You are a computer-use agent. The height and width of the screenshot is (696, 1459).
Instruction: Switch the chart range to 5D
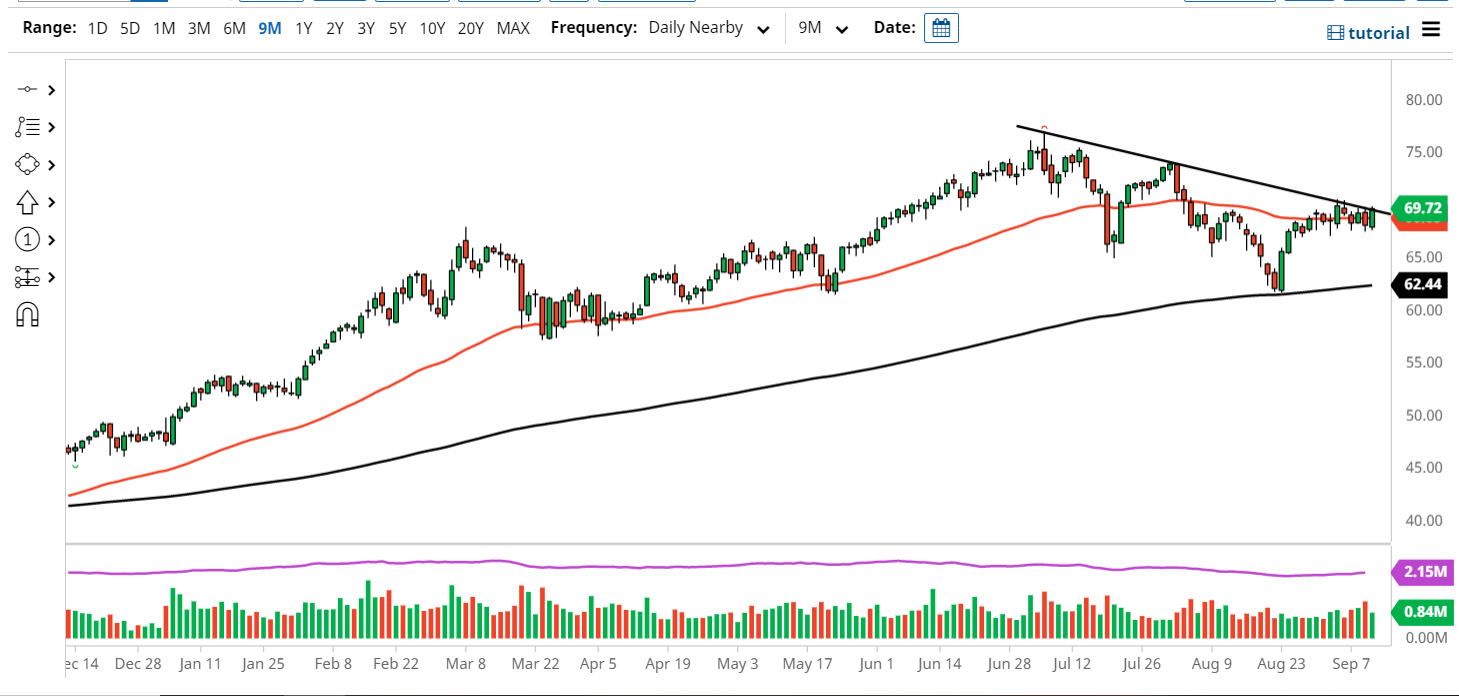click(x=129, y=28)
